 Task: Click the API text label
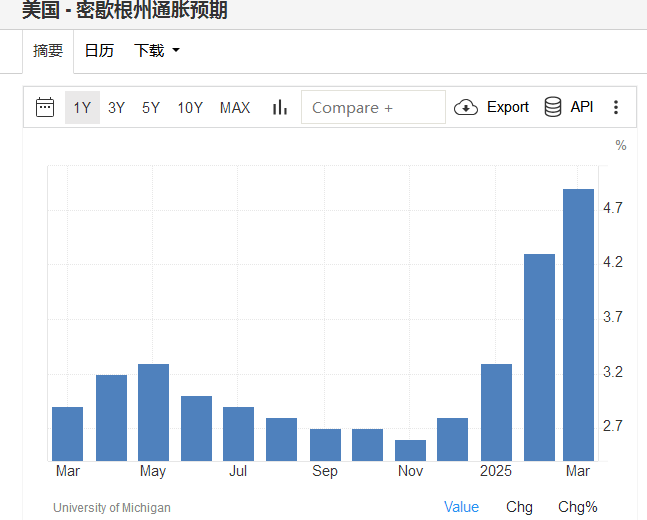click(x=582, y=107)
